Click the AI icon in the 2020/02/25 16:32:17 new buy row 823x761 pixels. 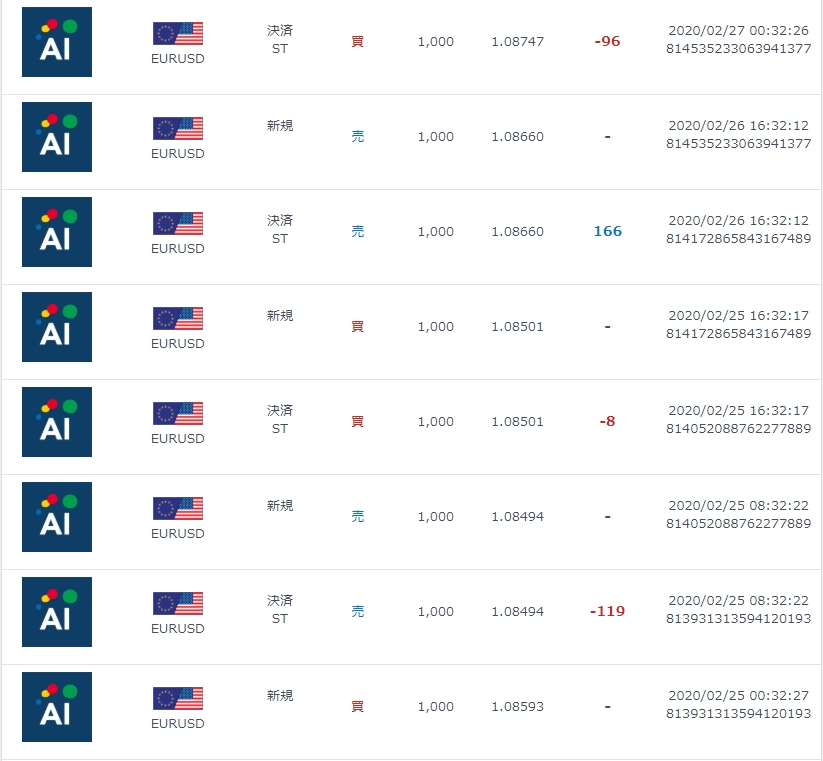point(57,327)
